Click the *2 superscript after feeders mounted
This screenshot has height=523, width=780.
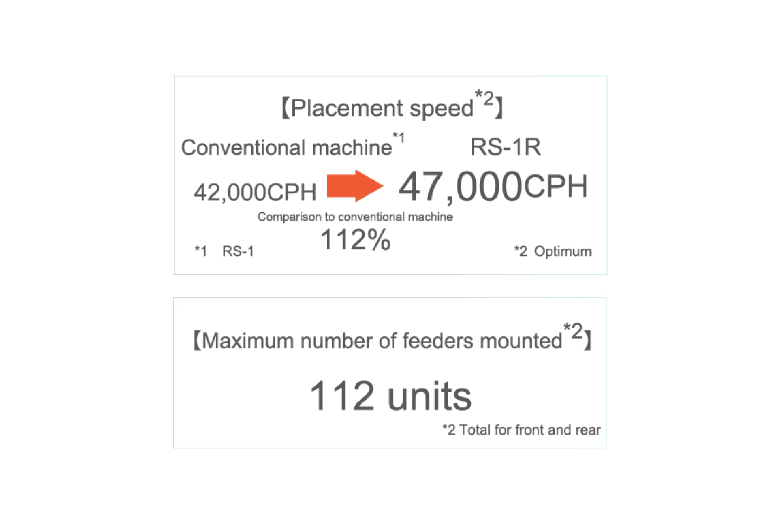tap(573, 330)
